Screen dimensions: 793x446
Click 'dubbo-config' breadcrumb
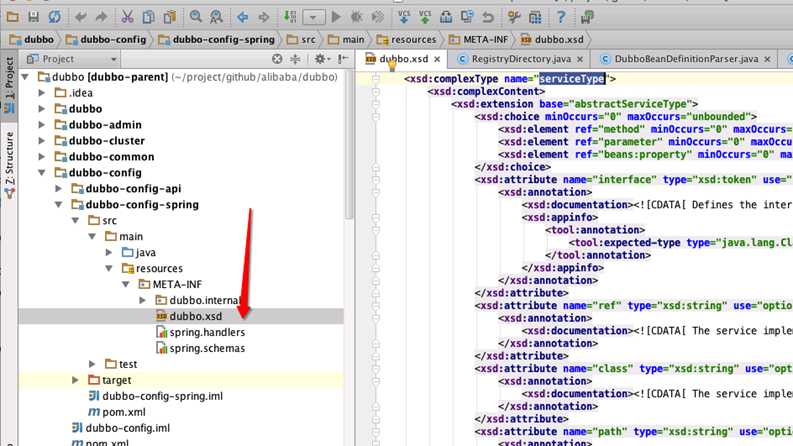tap(106, 39)
